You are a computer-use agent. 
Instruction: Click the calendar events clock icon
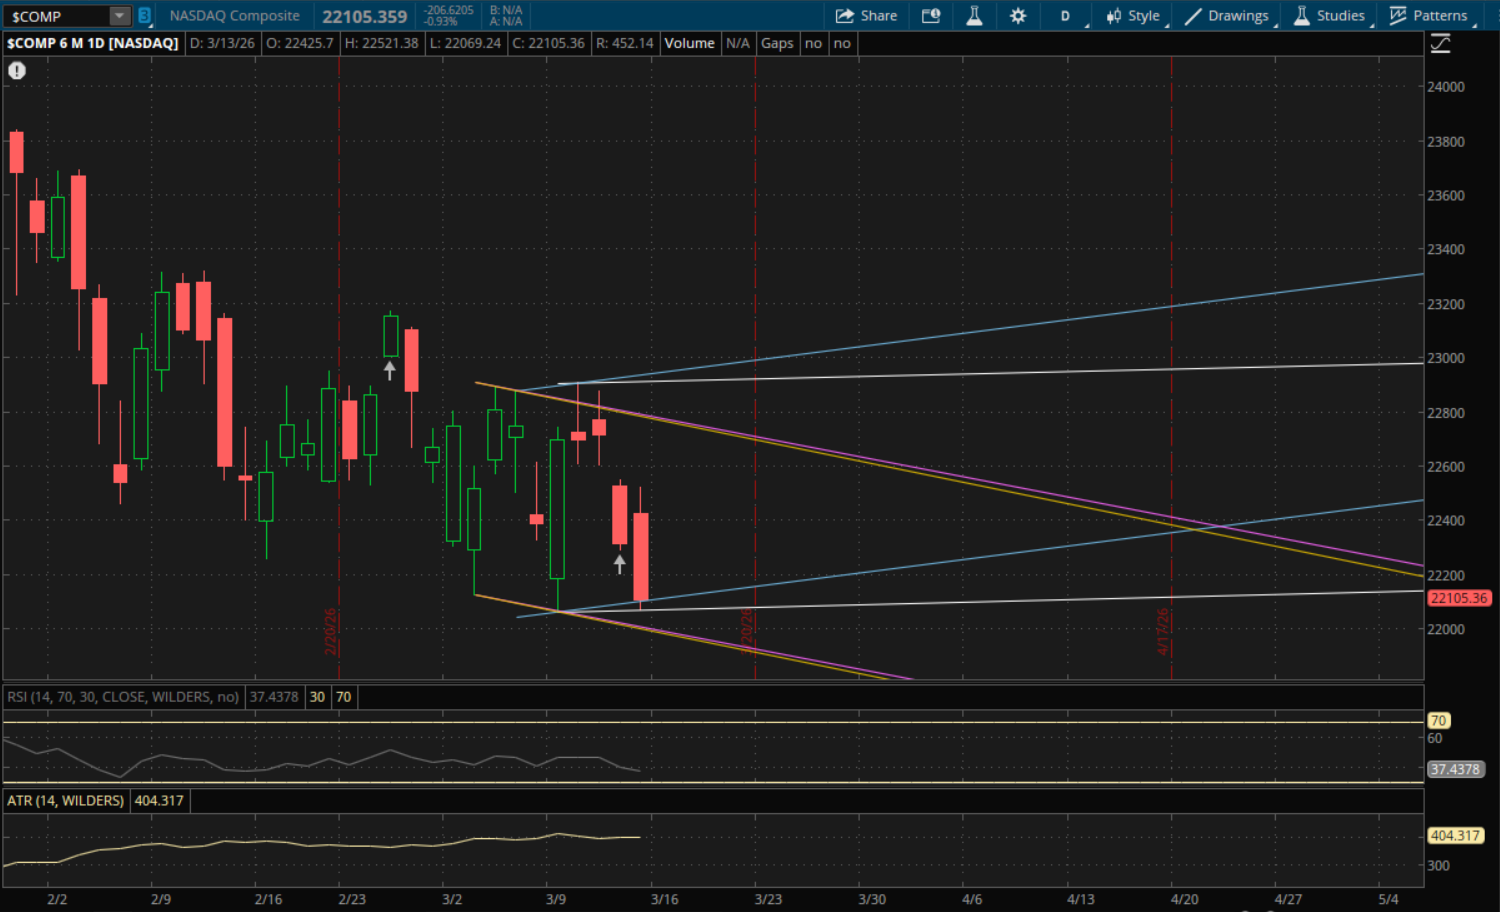(x=931, y=16)
